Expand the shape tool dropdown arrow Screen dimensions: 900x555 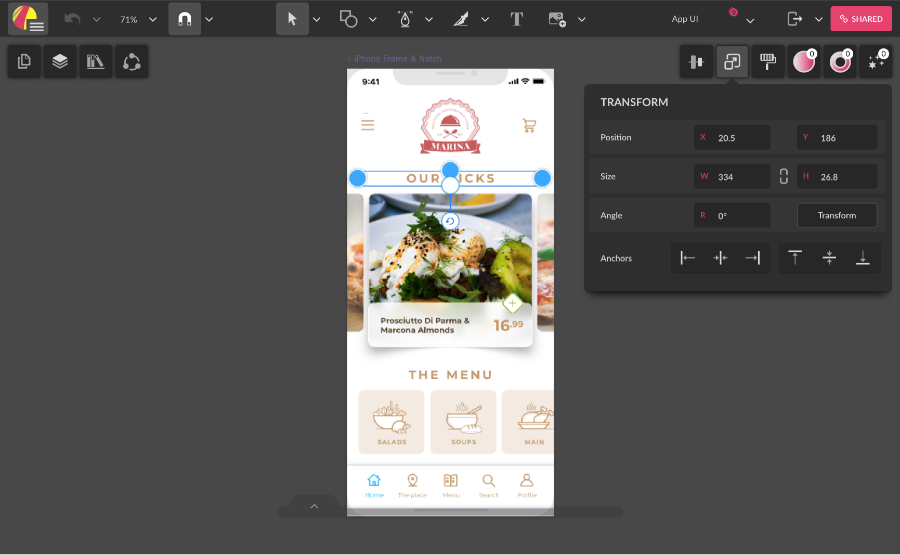coord(373,19)
